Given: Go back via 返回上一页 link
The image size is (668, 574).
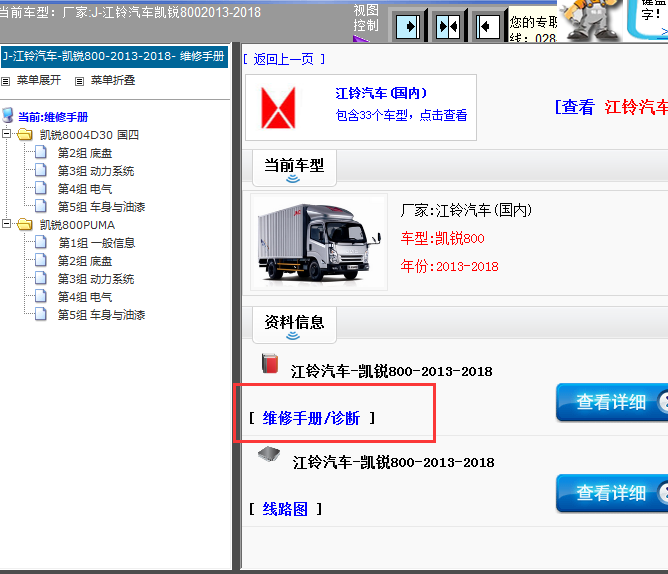Looking at the screenshot, I should click(283, 59).
